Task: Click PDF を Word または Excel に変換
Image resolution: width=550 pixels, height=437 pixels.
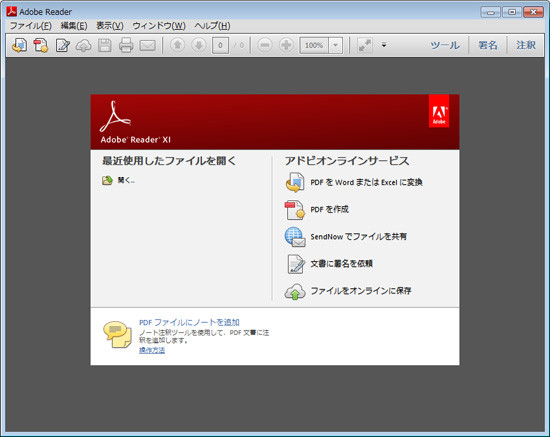Action: click(366, 182)
